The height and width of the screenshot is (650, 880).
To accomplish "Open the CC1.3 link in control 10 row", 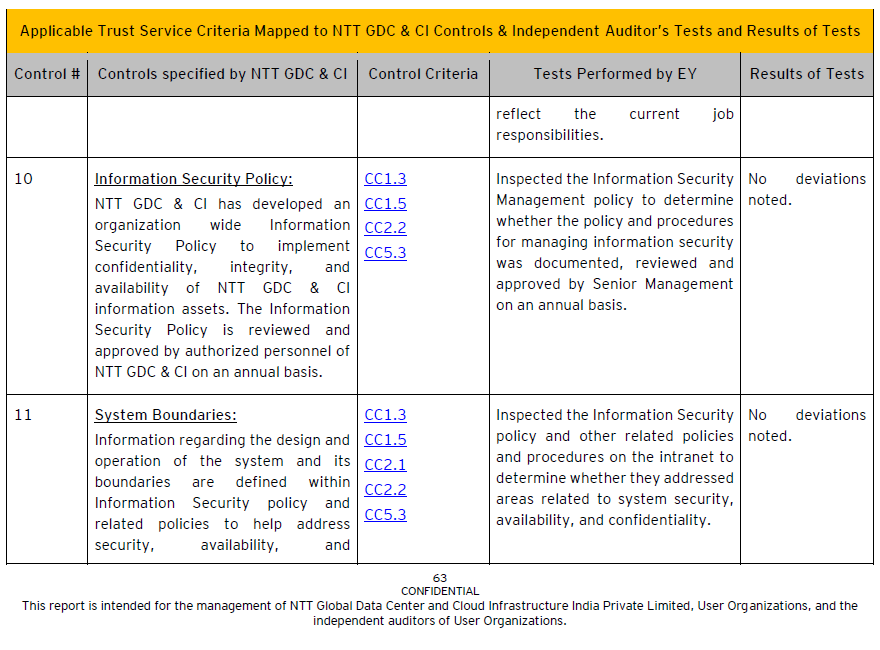I will 385,180.
